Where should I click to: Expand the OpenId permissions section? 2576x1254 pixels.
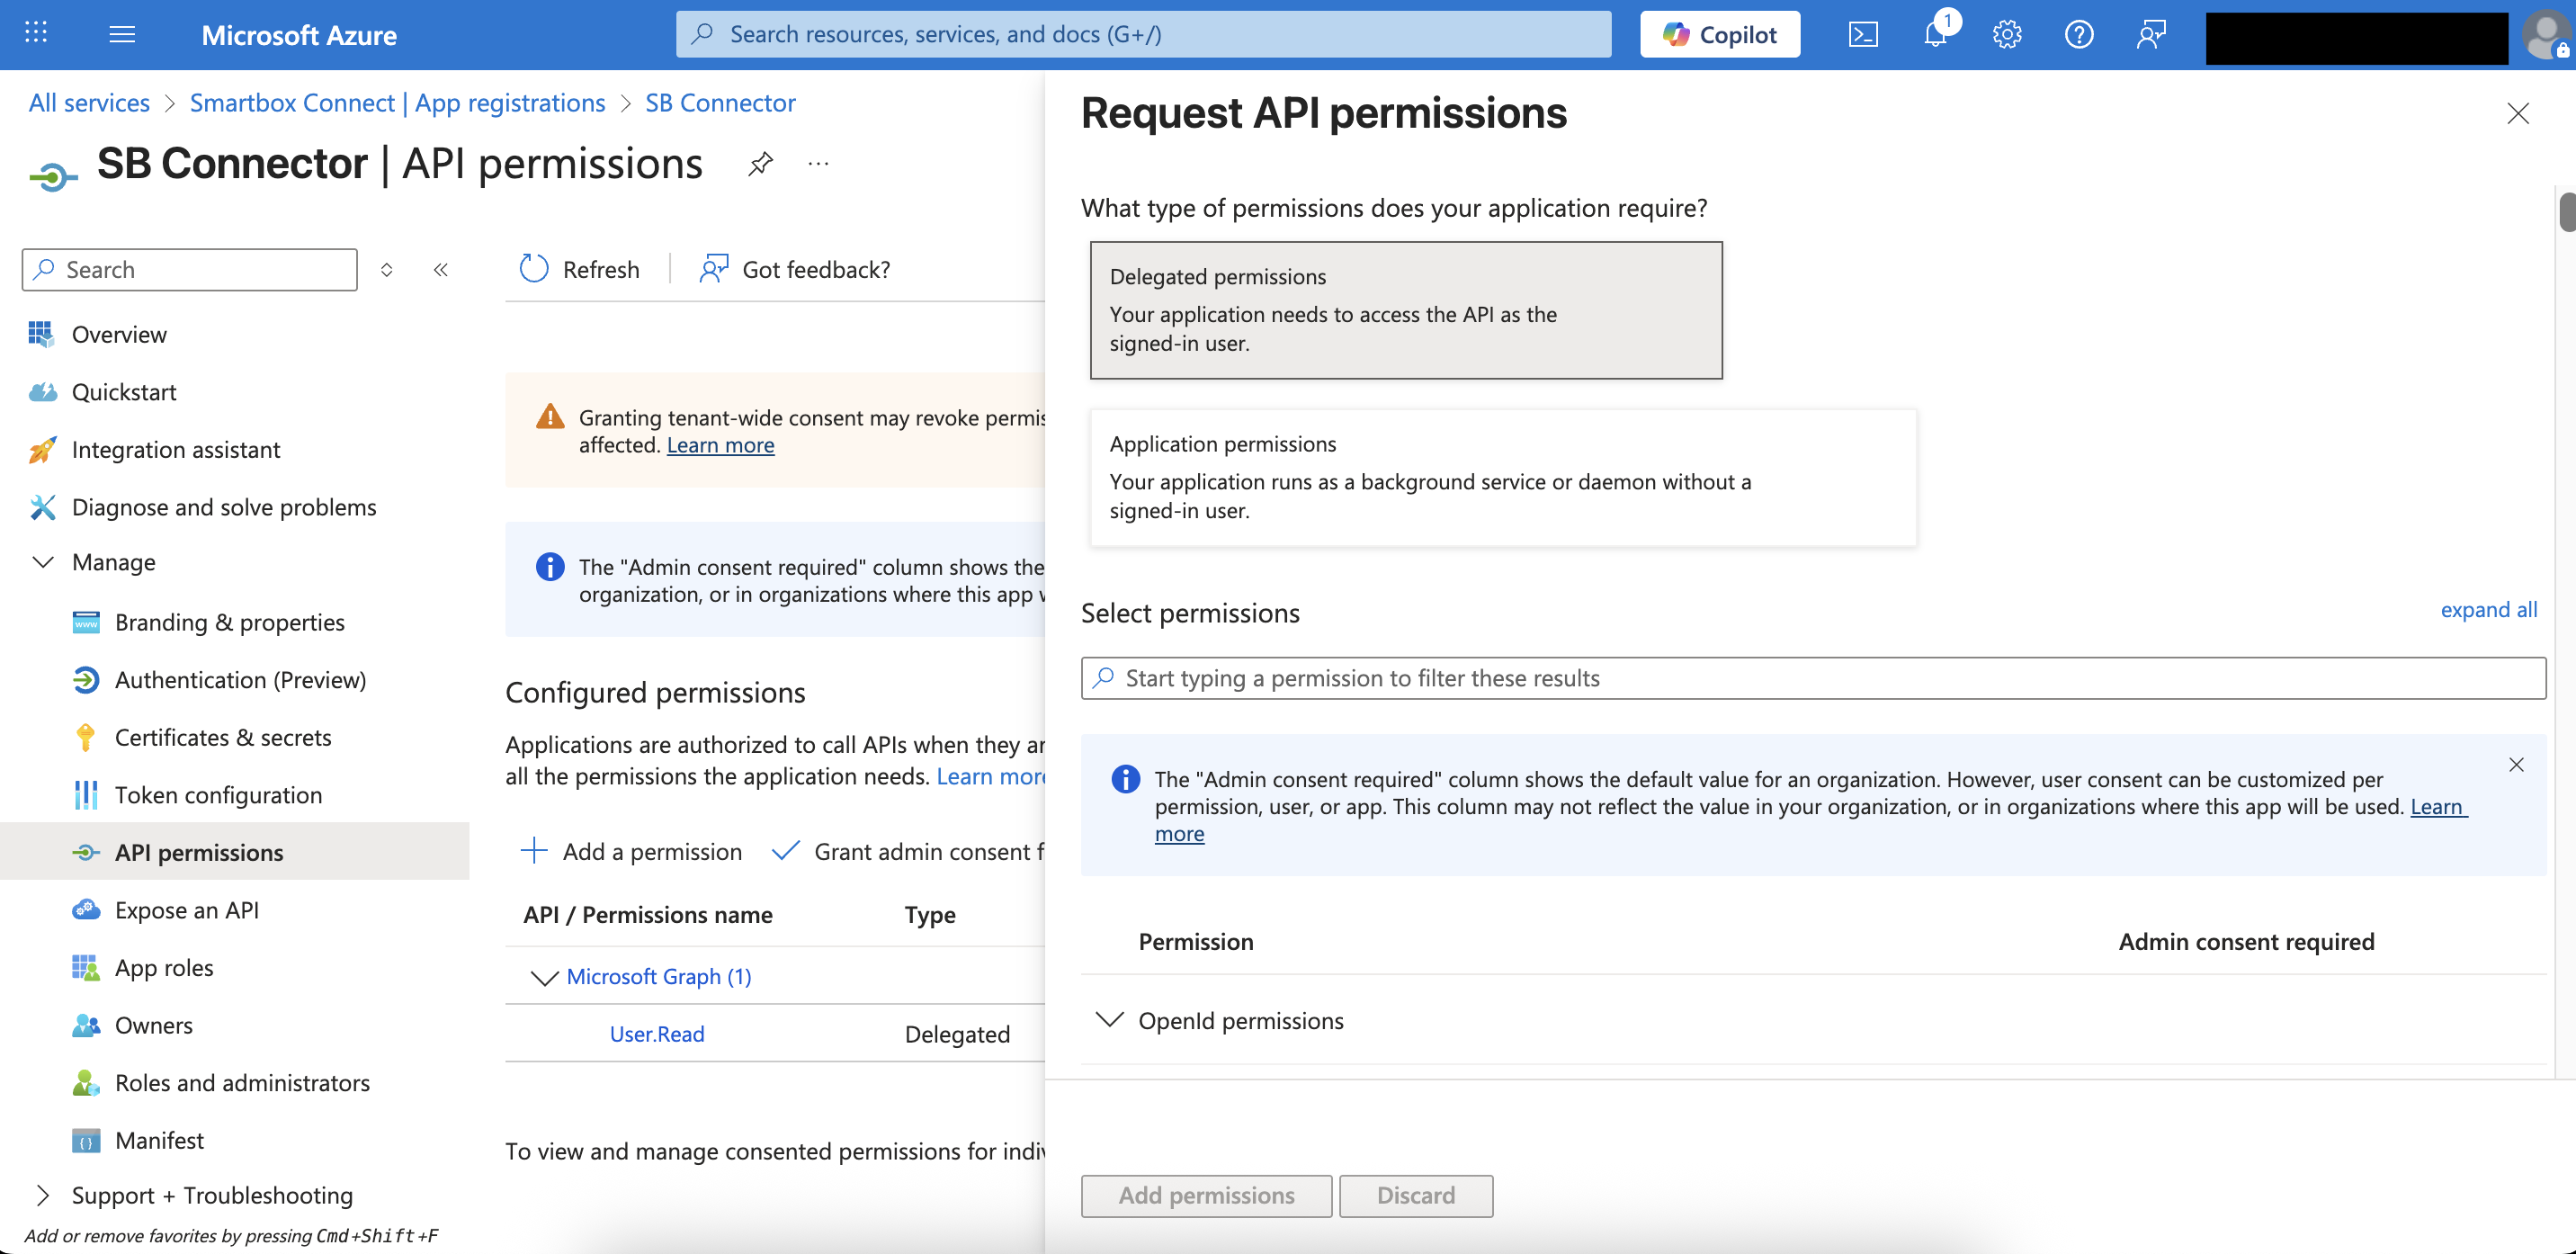tap(1110, 1020)
